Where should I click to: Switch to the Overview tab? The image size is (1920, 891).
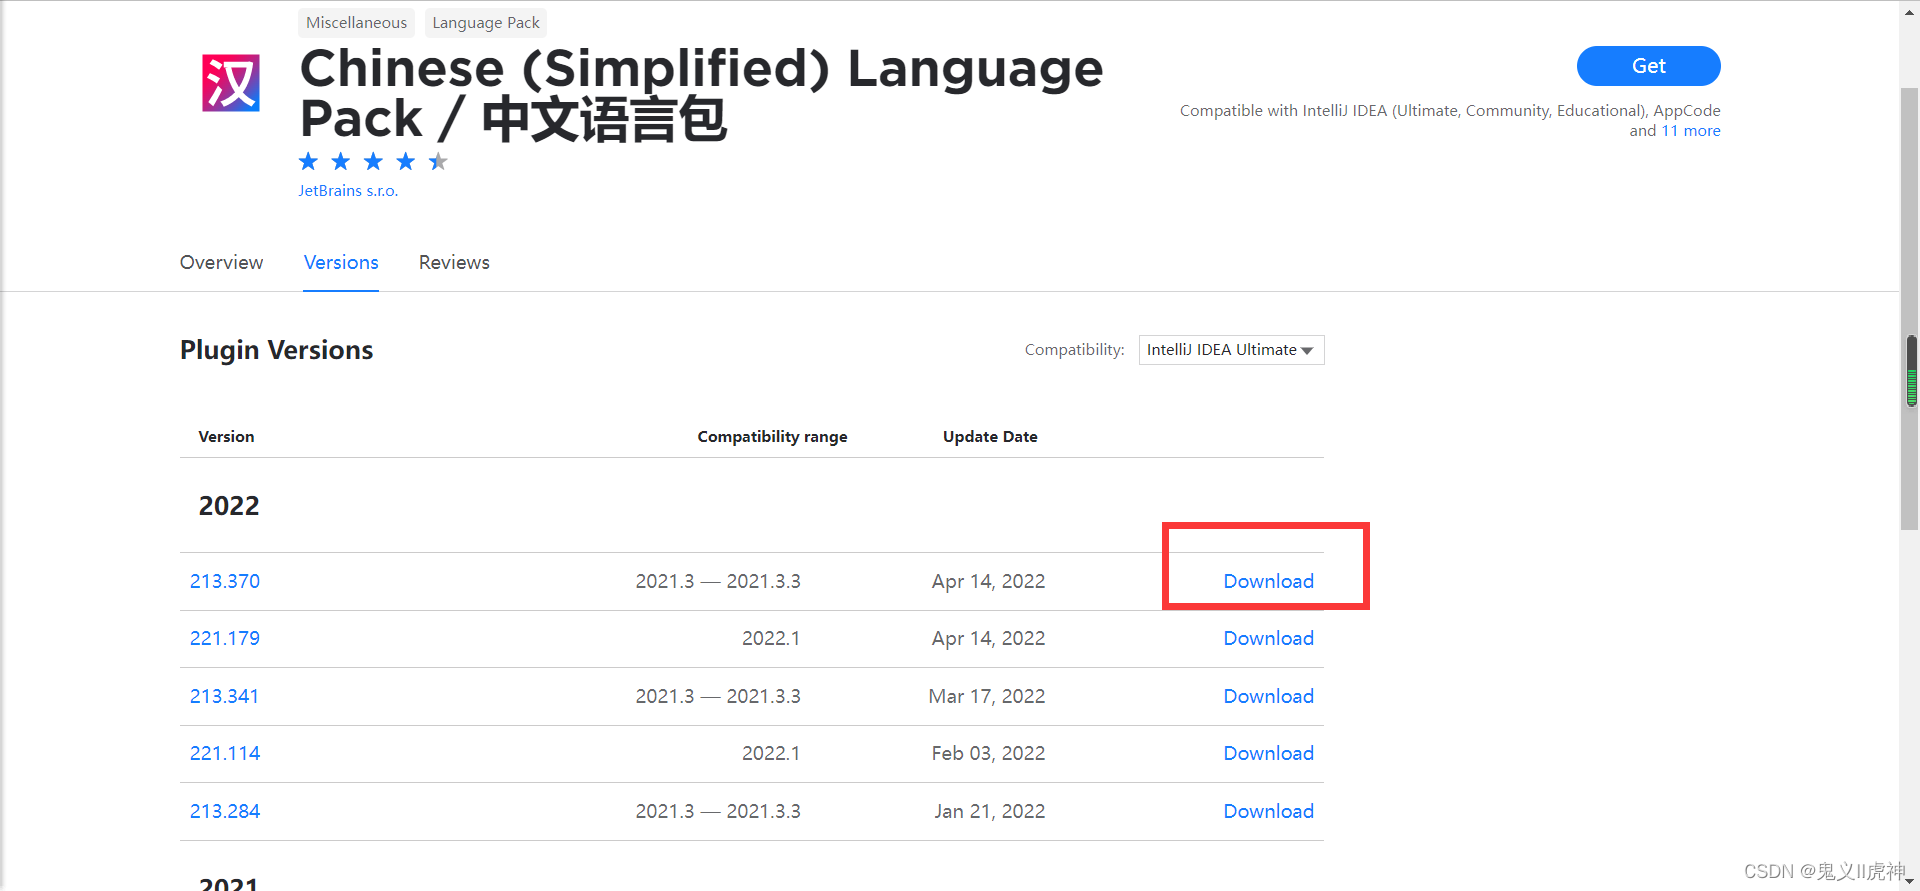pos(221,262)
